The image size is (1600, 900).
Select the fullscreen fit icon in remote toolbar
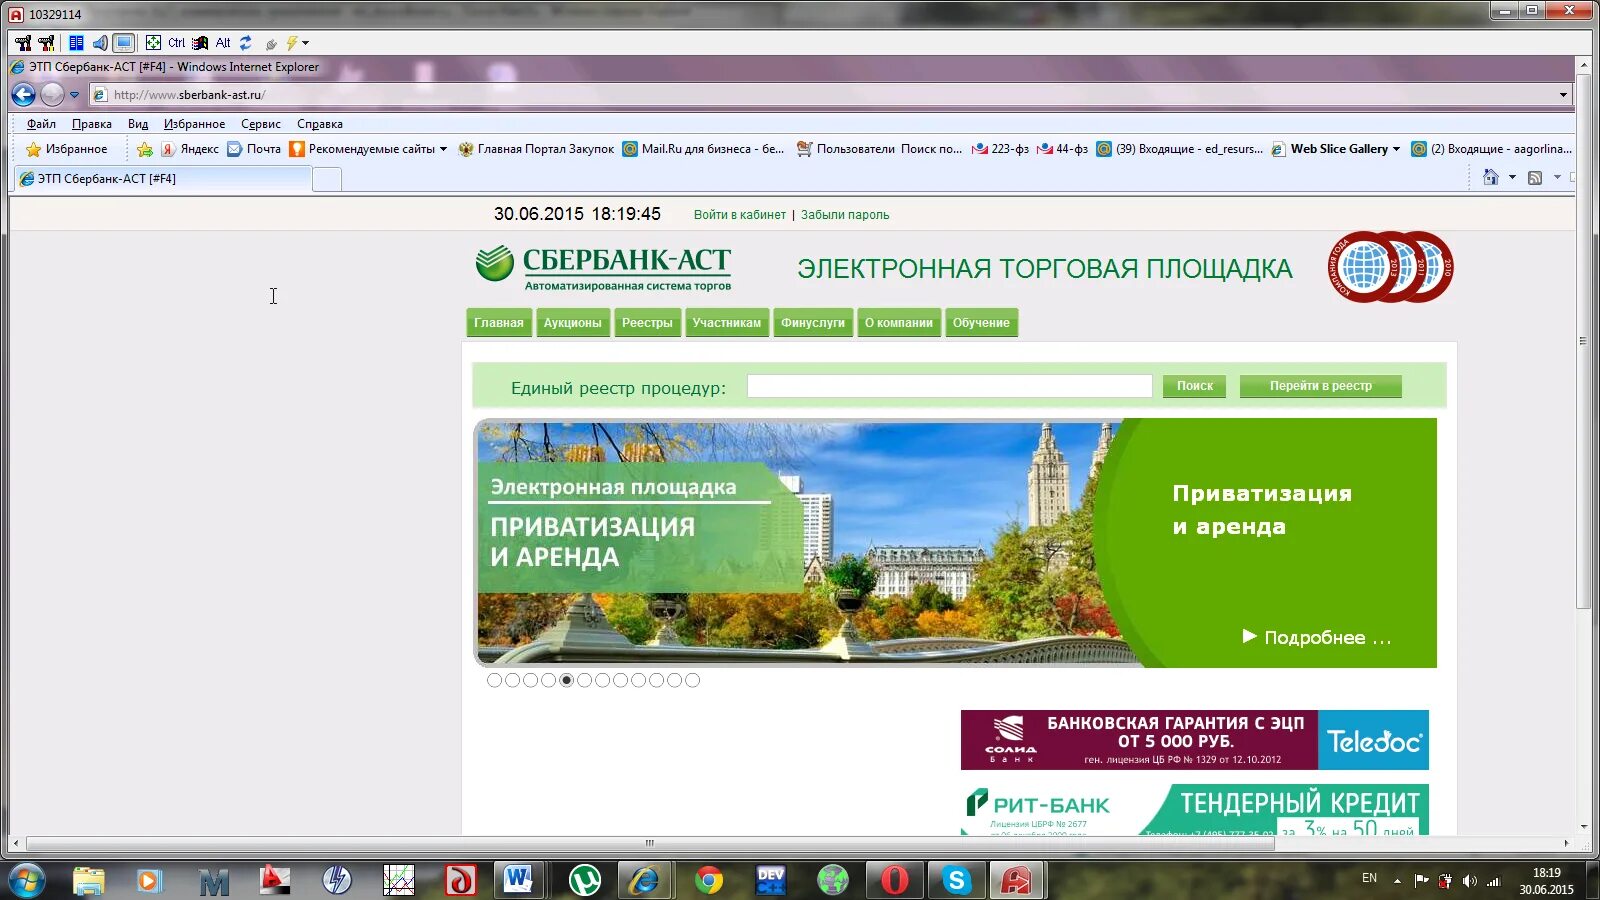click(153, 43)
